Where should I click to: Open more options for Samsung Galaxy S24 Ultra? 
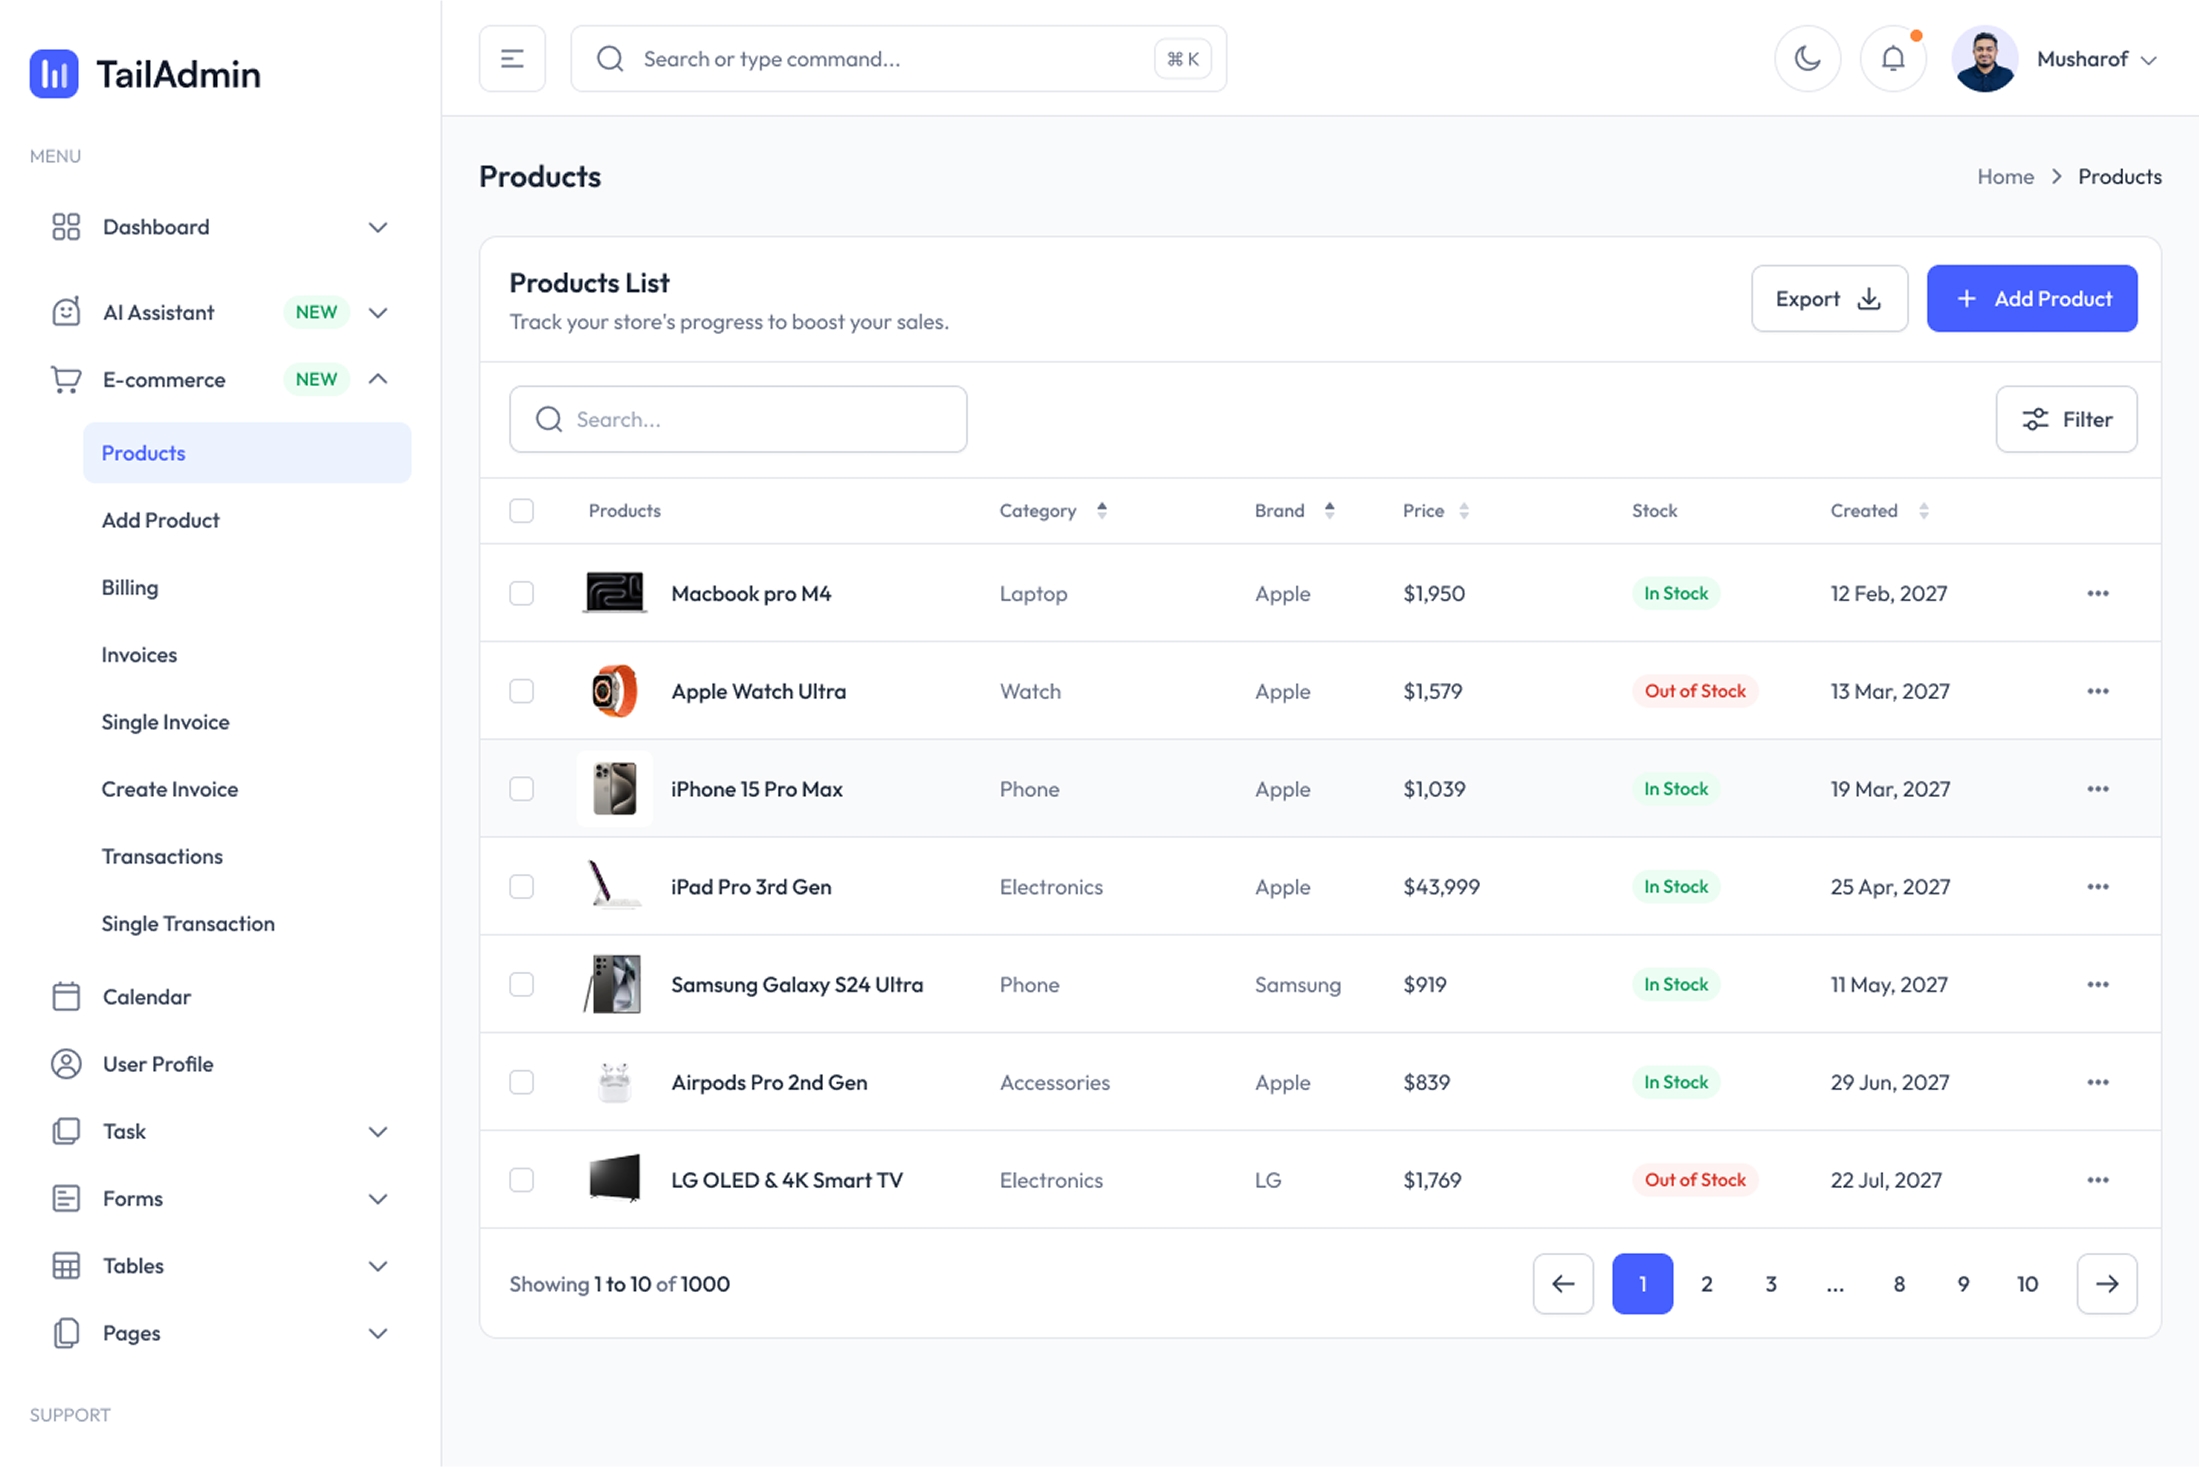tap(2098, 984)
